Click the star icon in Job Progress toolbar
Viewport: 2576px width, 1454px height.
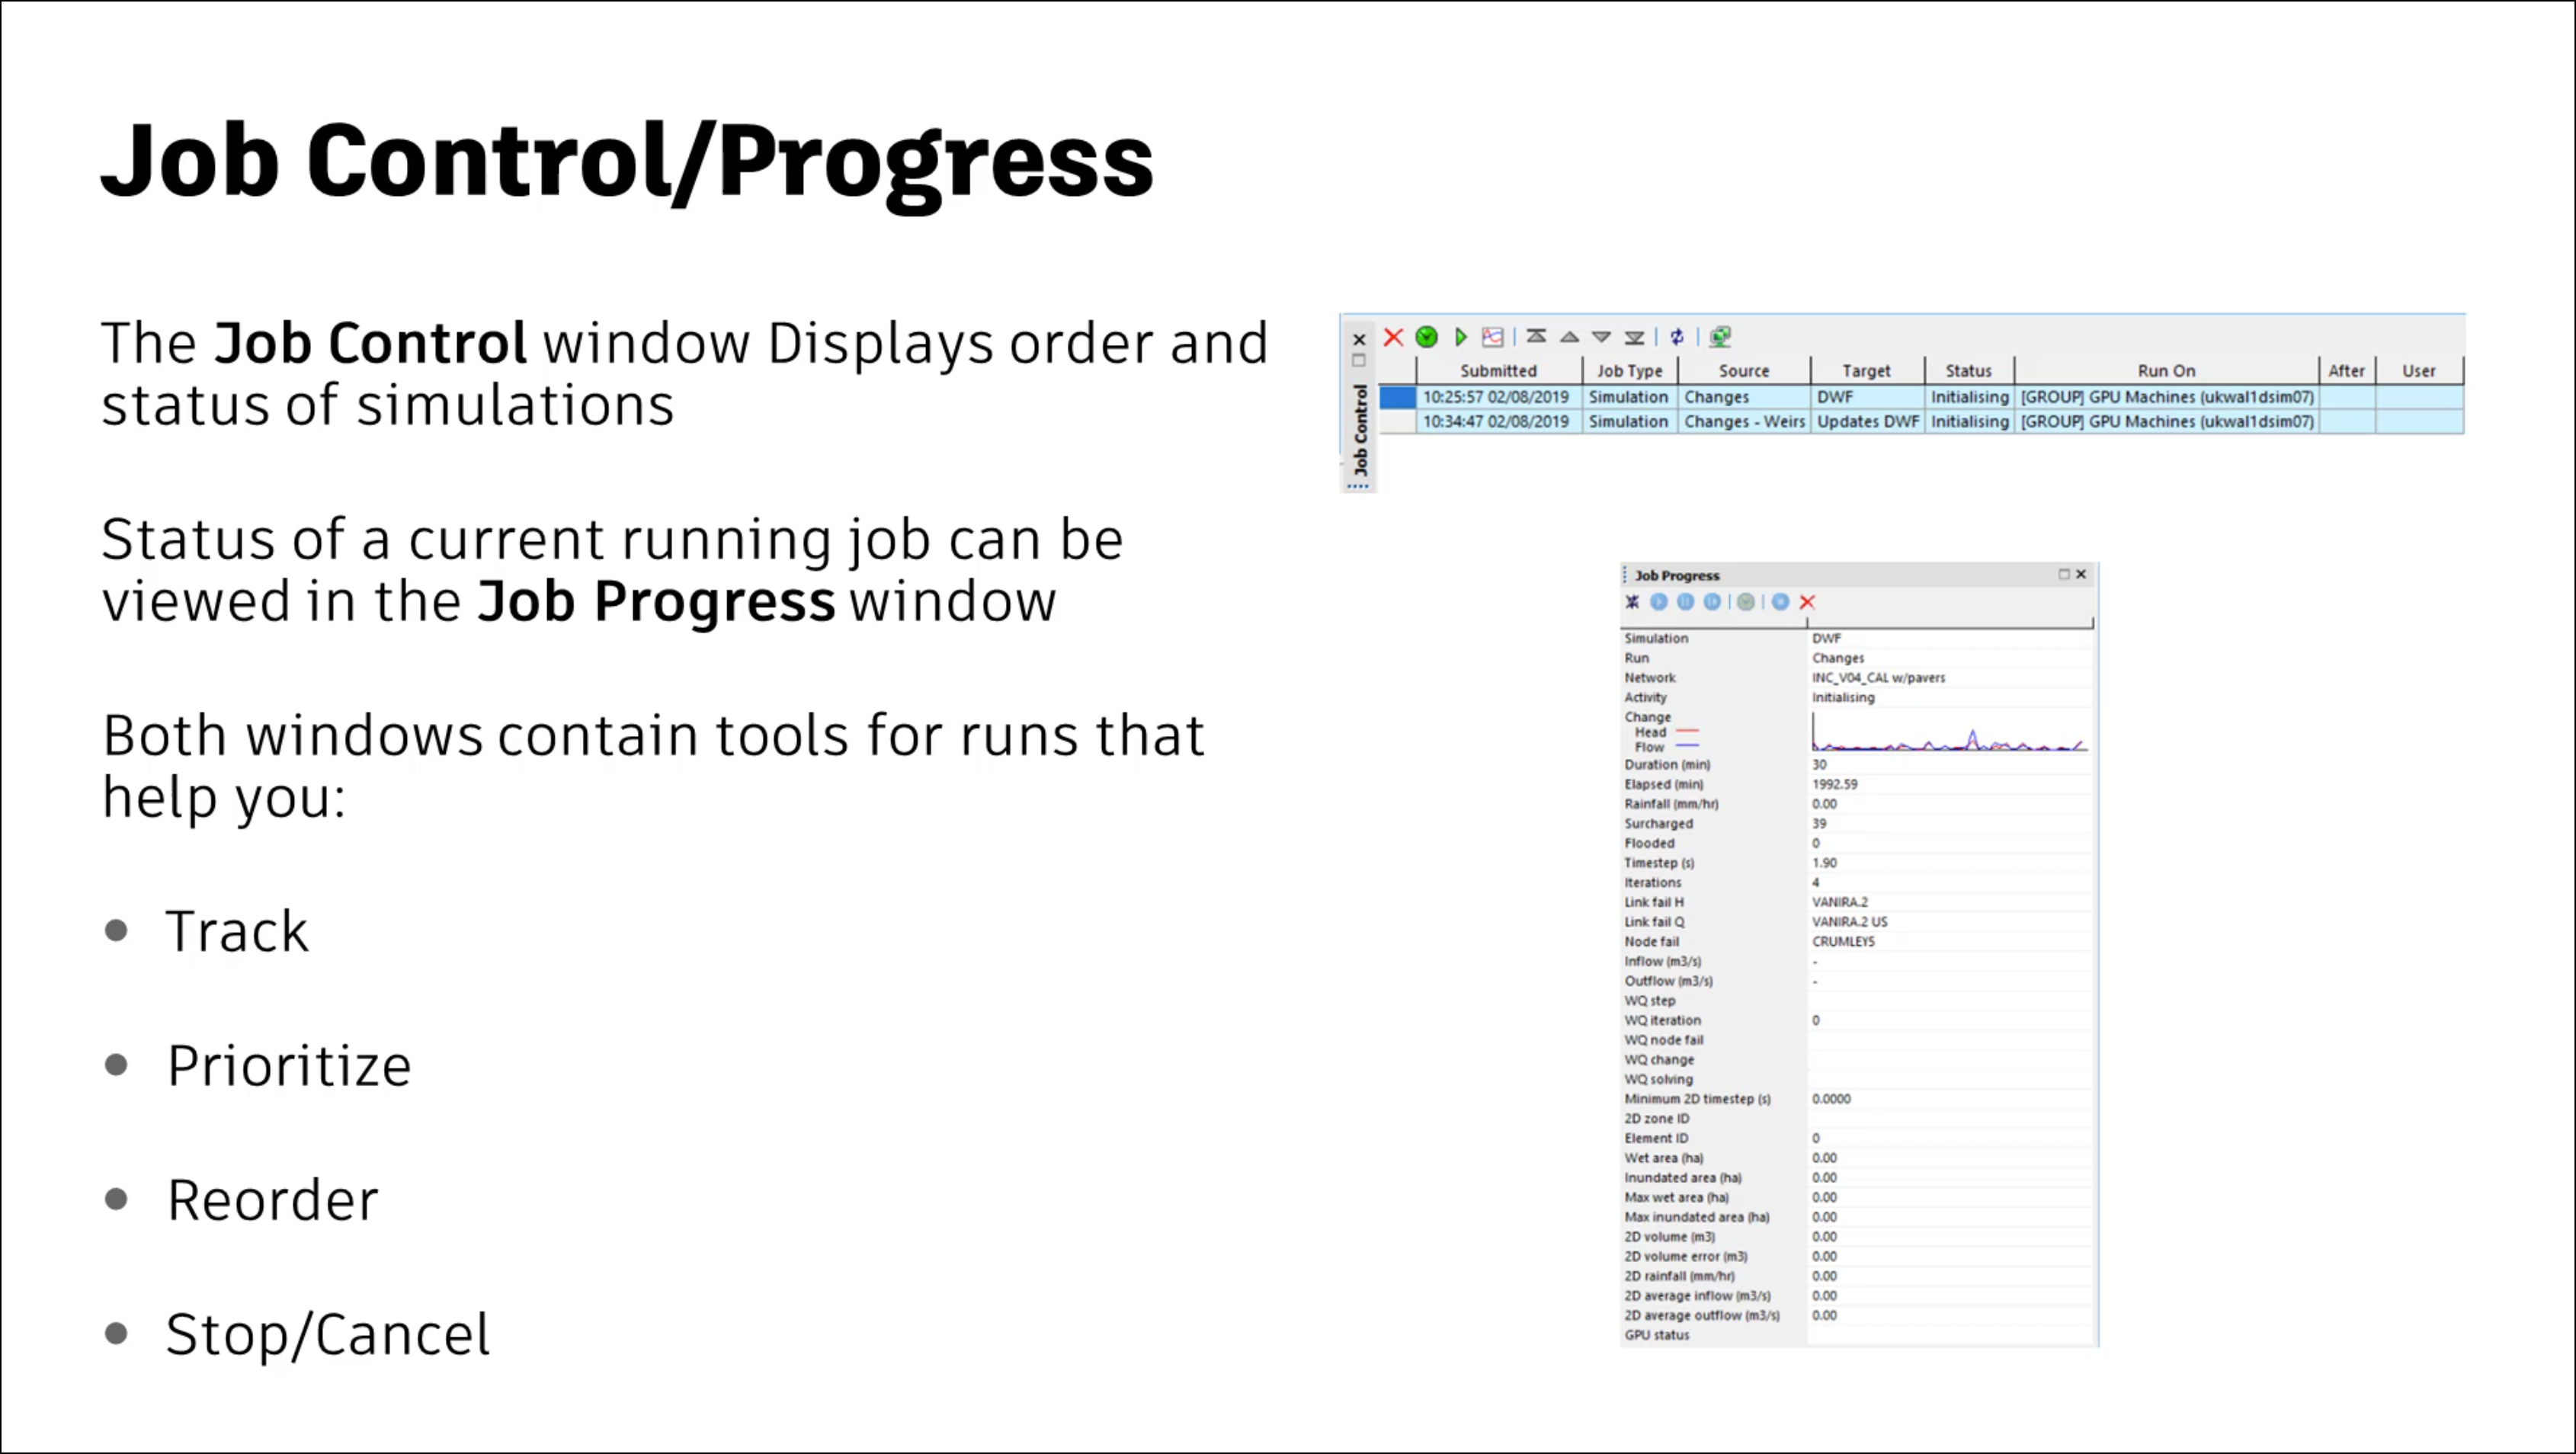(1632, 602)
